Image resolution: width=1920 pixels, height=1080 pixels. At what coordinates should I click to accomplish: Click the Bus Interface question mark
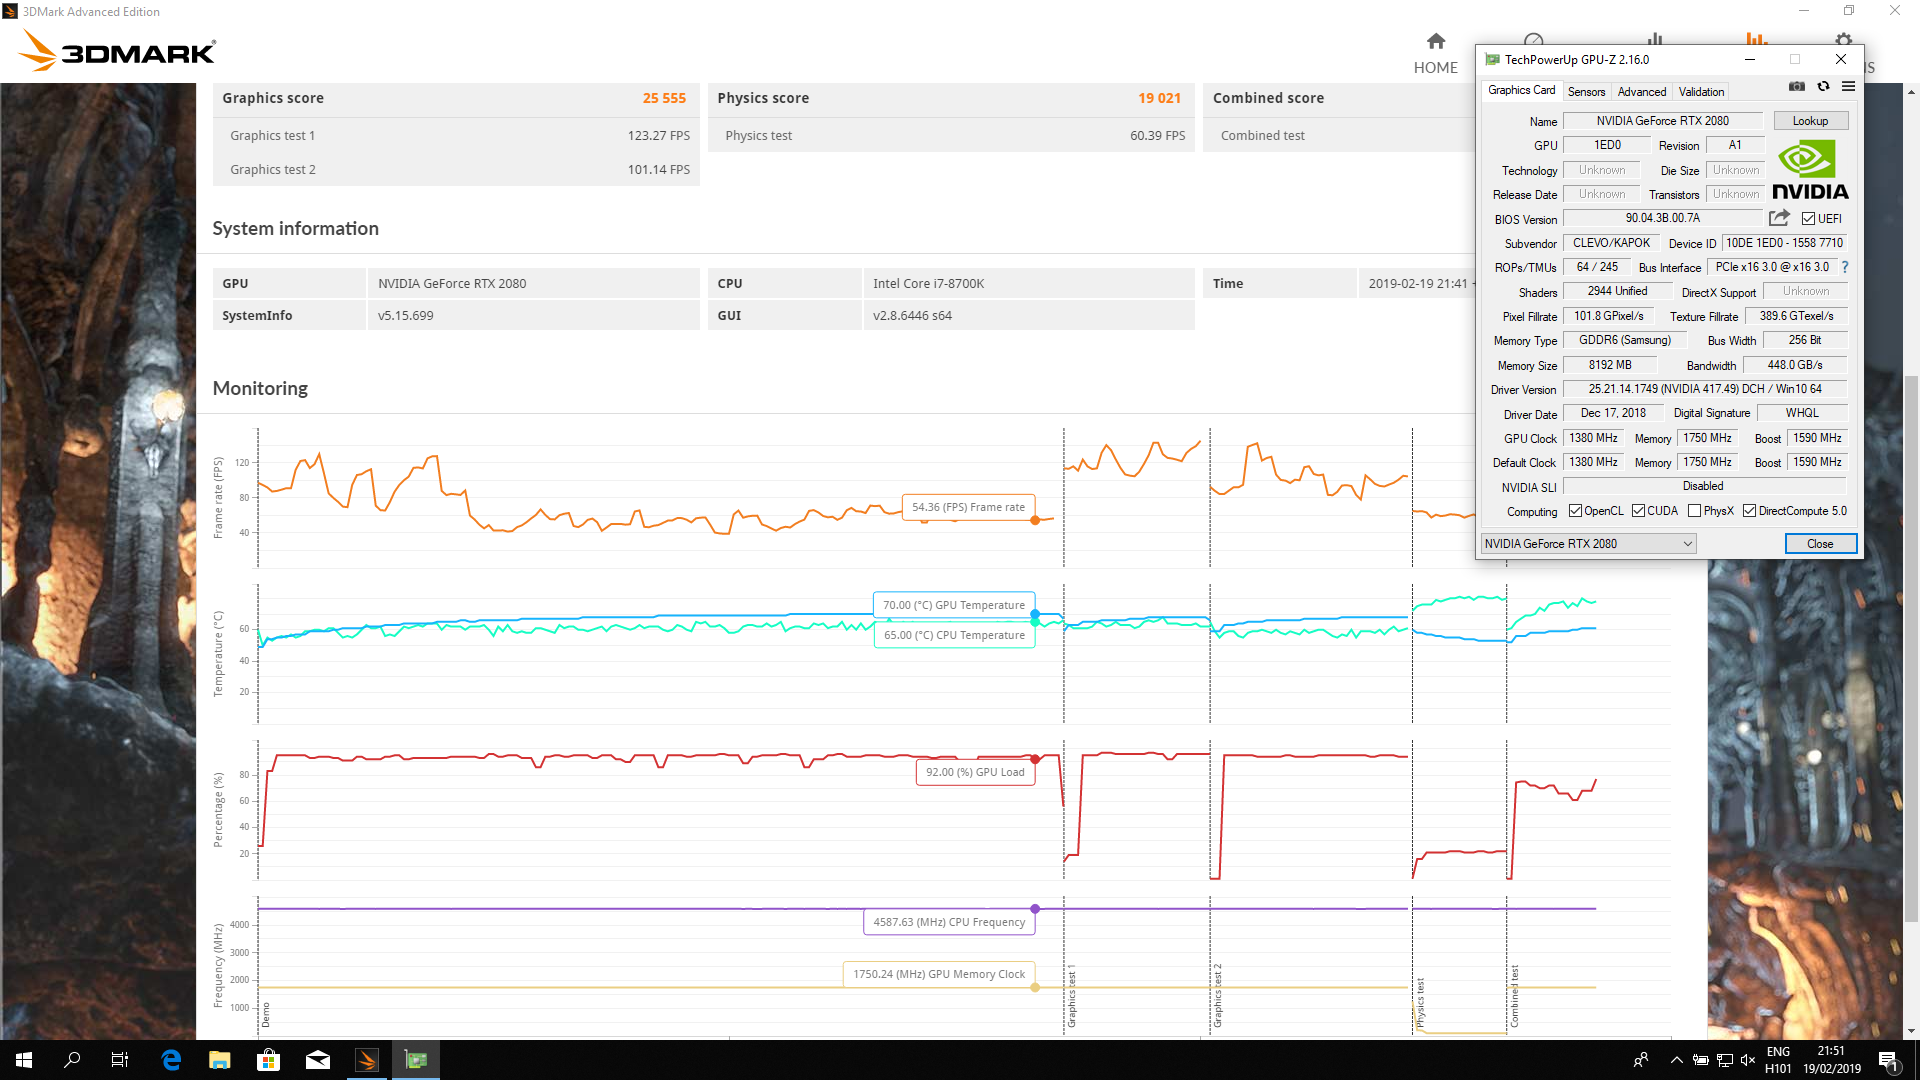pos(1845,267)
